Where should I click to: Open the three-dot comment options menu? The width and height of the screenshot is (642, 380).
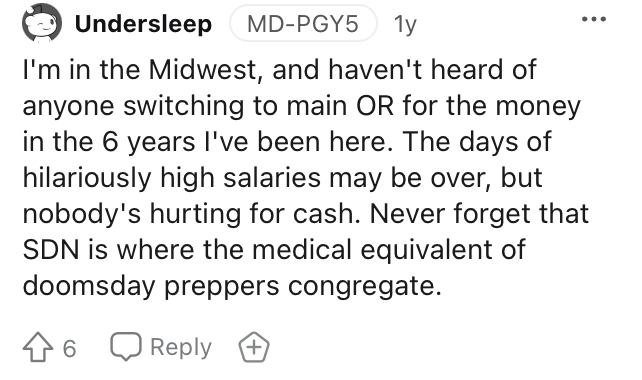(594, 19)
